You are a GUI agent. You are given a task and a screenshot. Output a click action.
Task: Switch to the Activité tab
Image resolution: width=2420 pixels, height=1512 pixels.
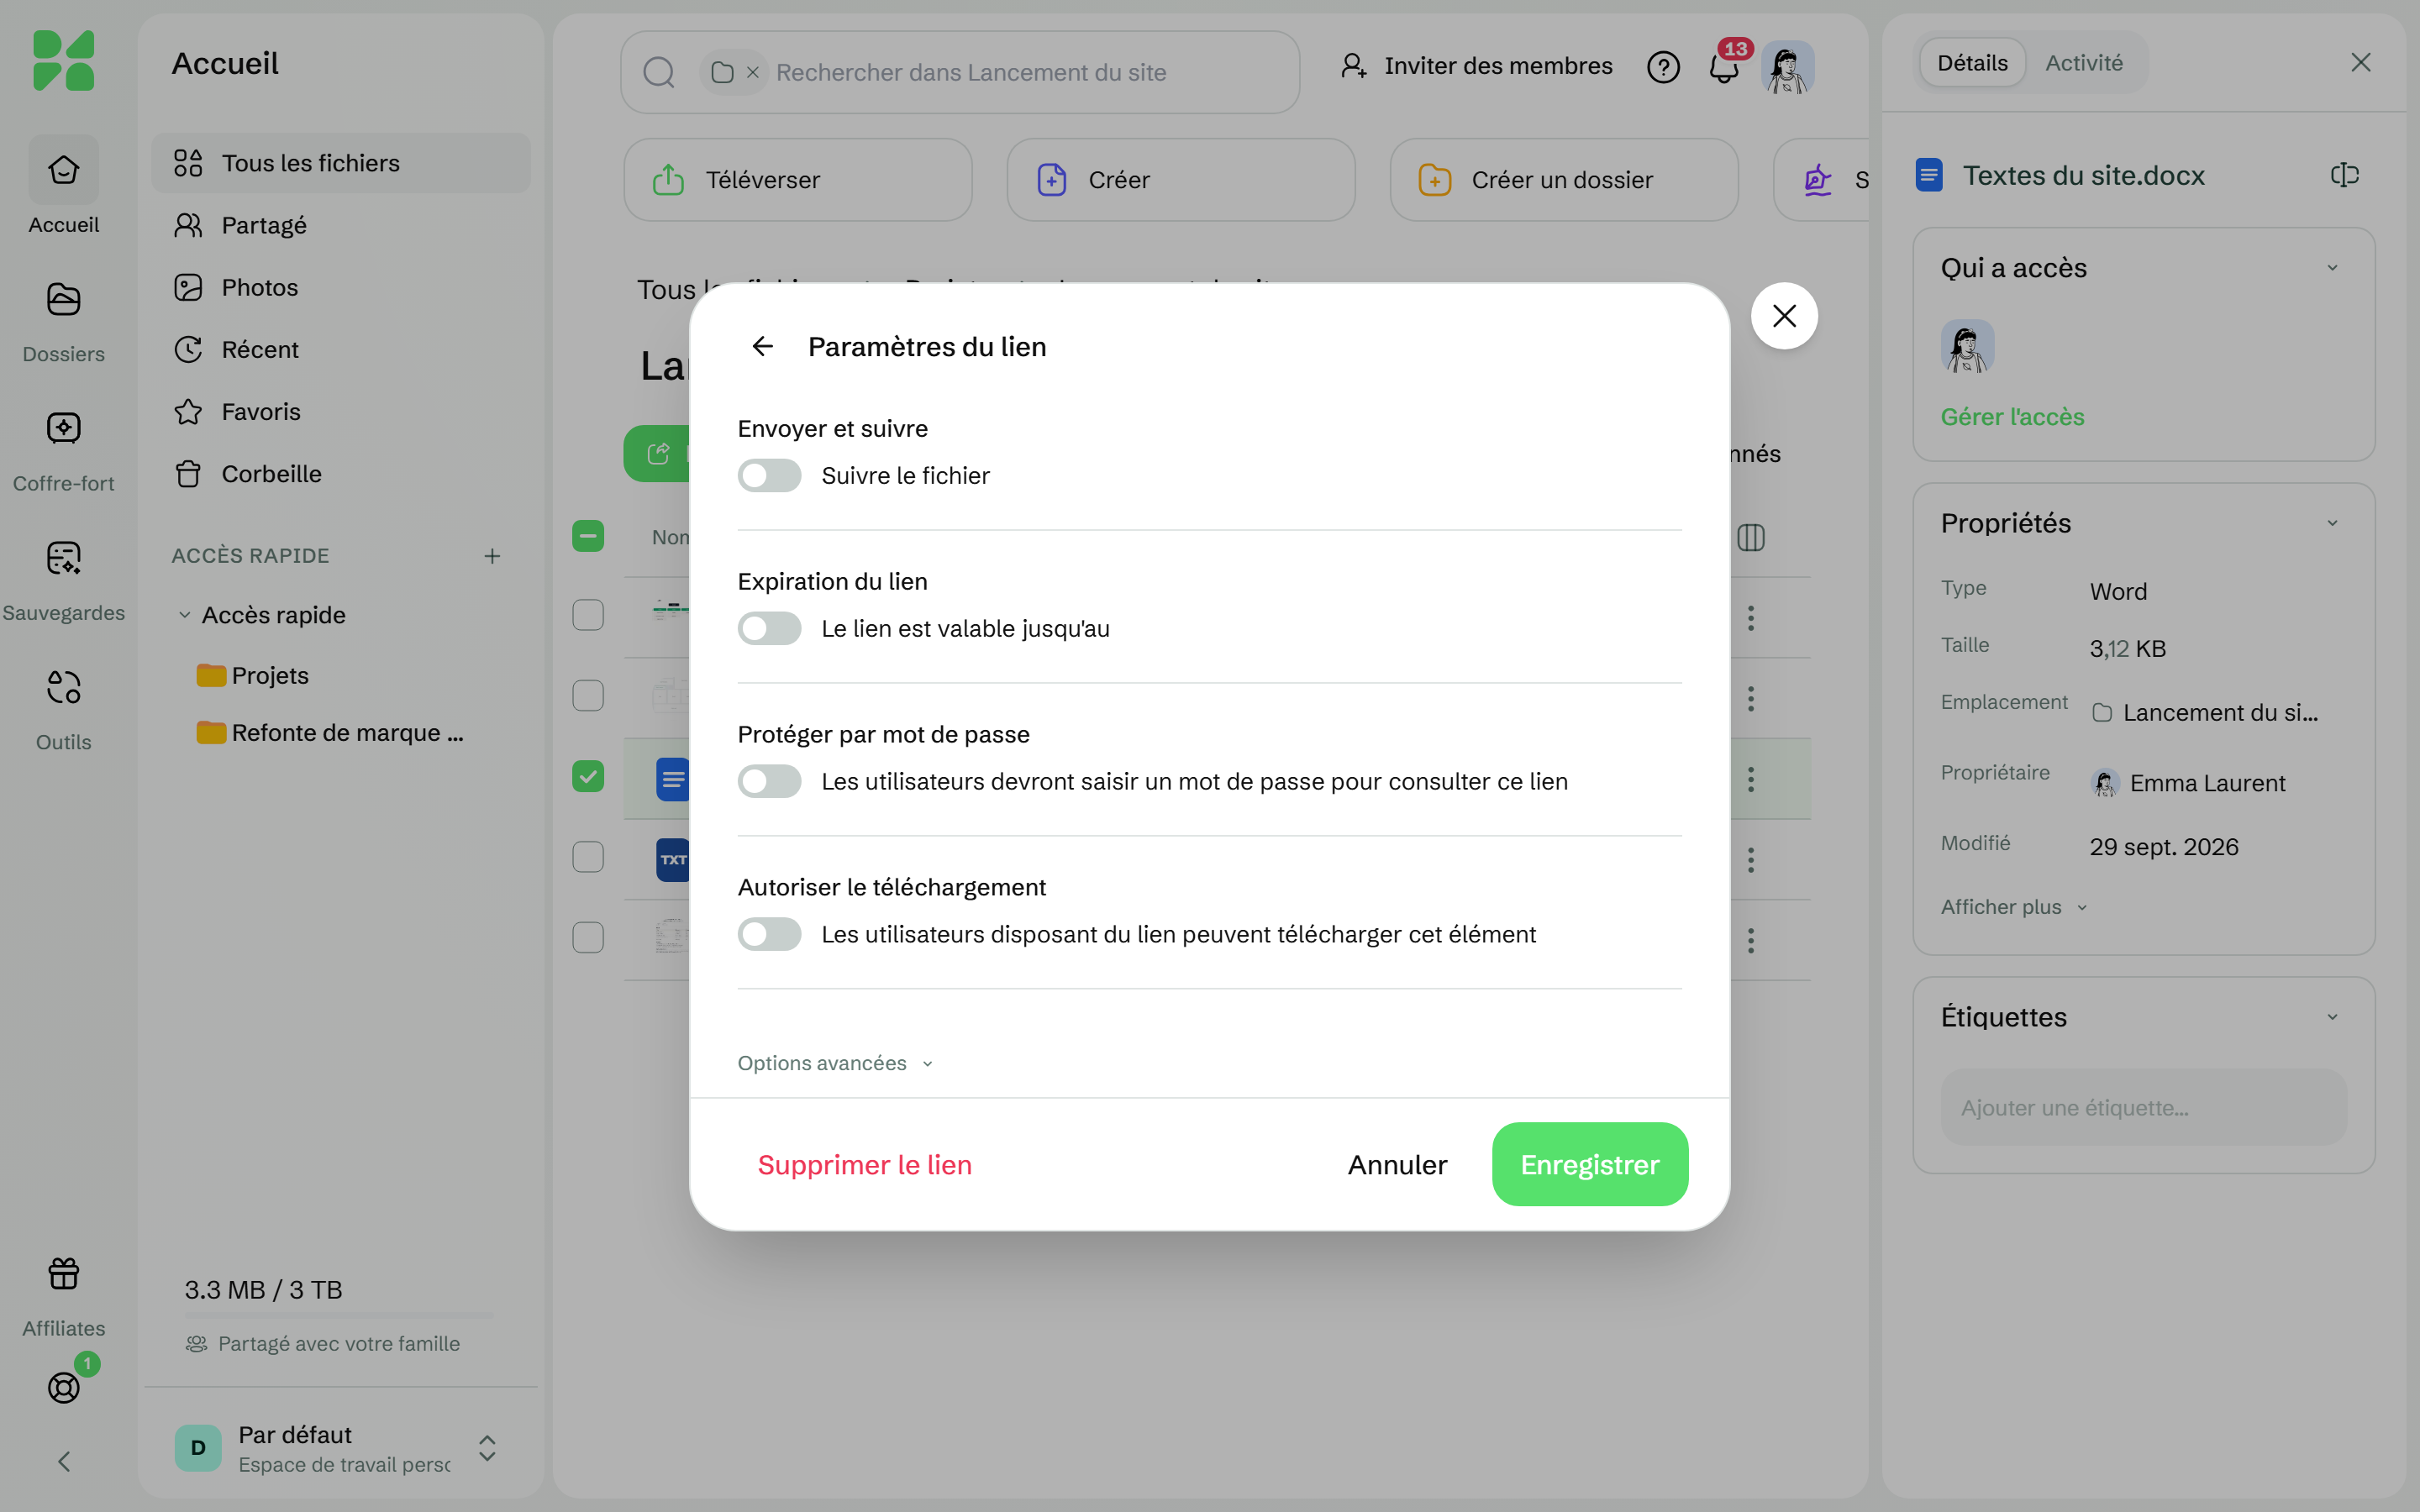click(2083, 63)
